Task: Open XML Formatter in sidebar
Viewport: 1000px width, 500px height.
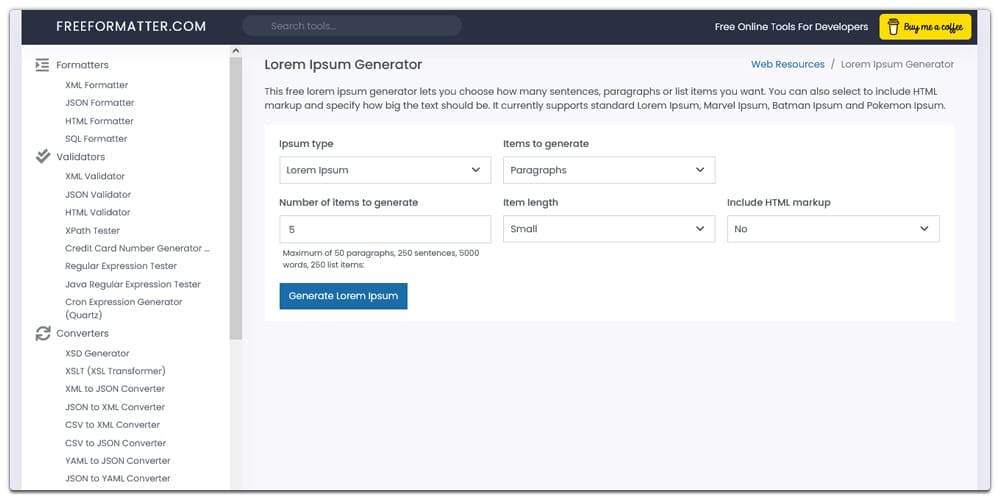Action: click(96, 85)
